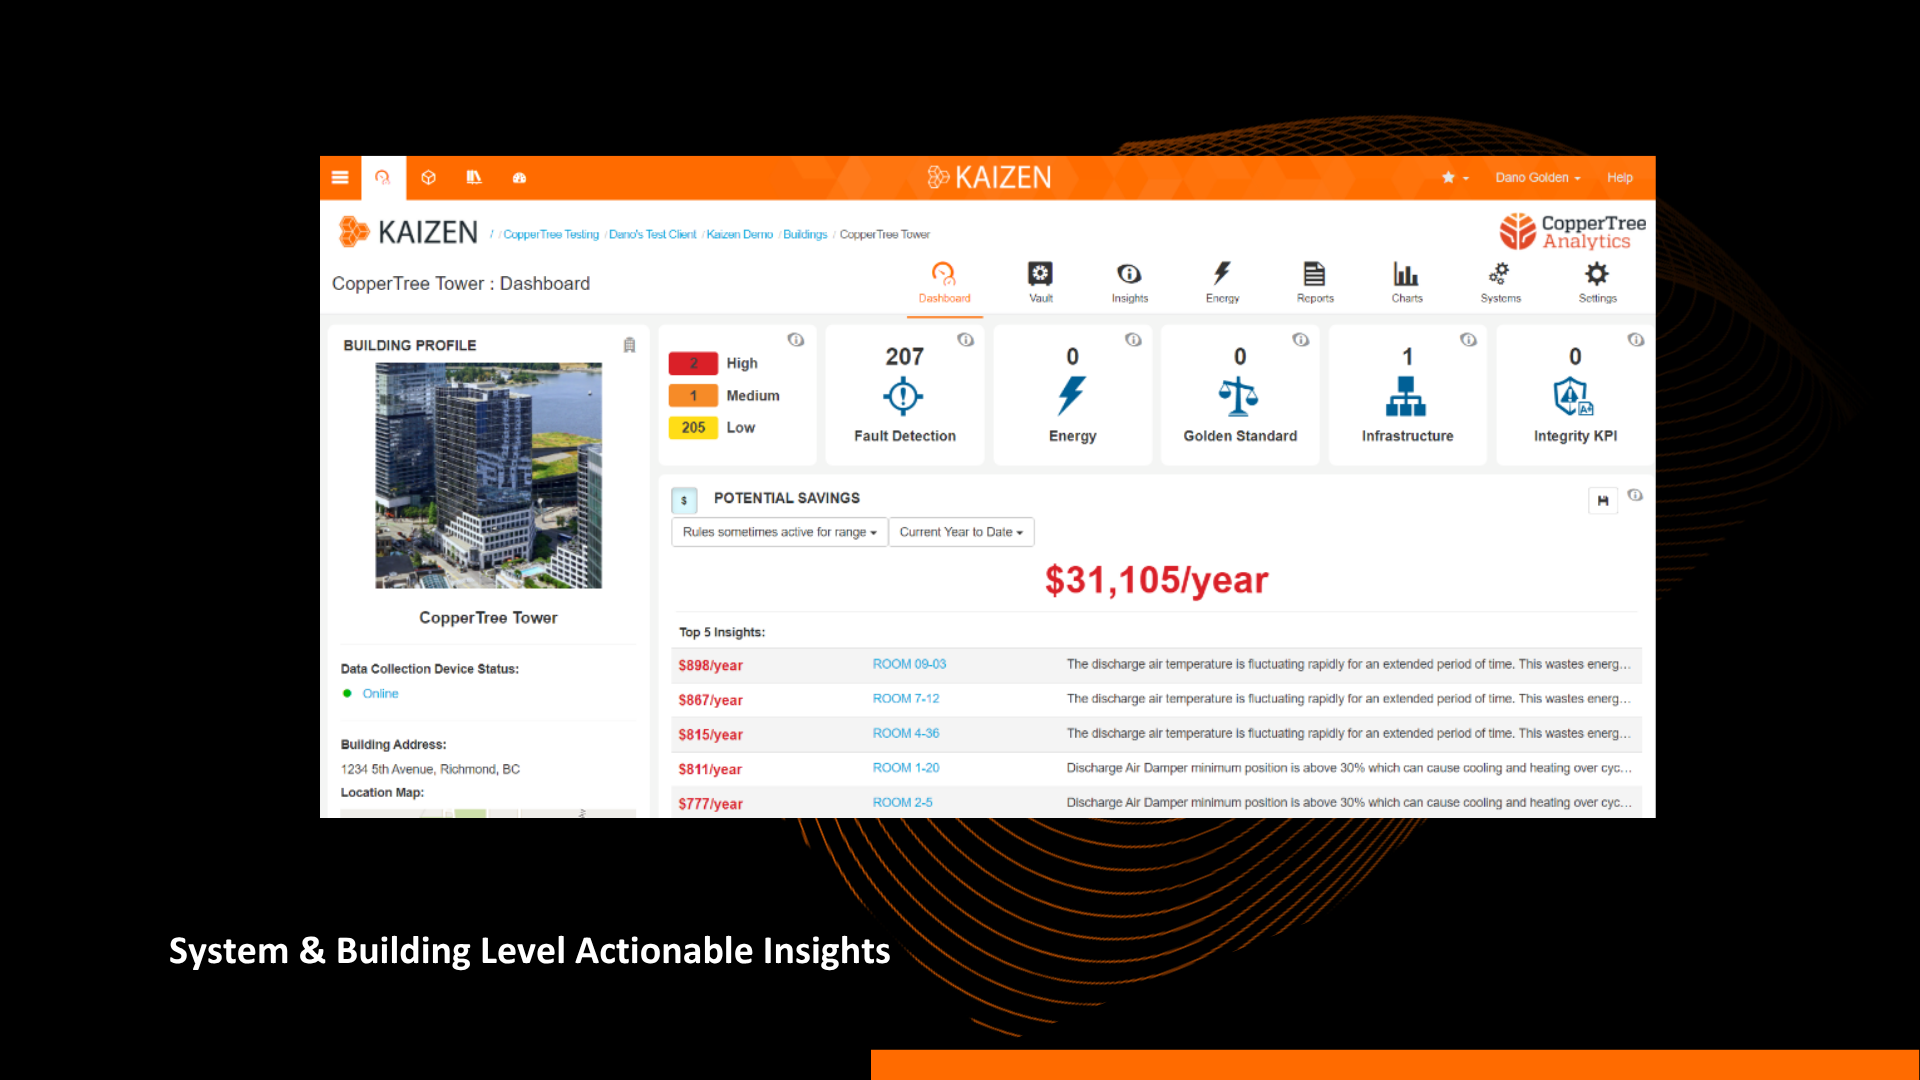Open the Insights section icon
The image size is (1920, 1080).
point(1129,275)
